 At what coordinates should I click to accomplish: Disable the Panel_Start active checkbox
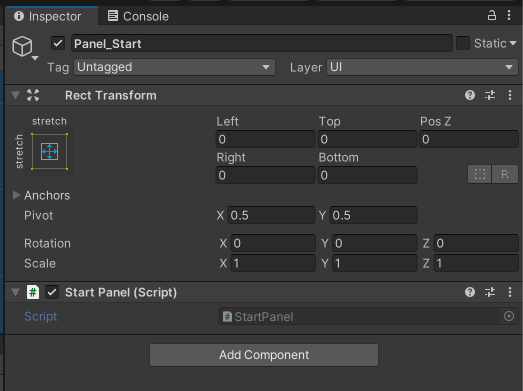coord(58,43)
